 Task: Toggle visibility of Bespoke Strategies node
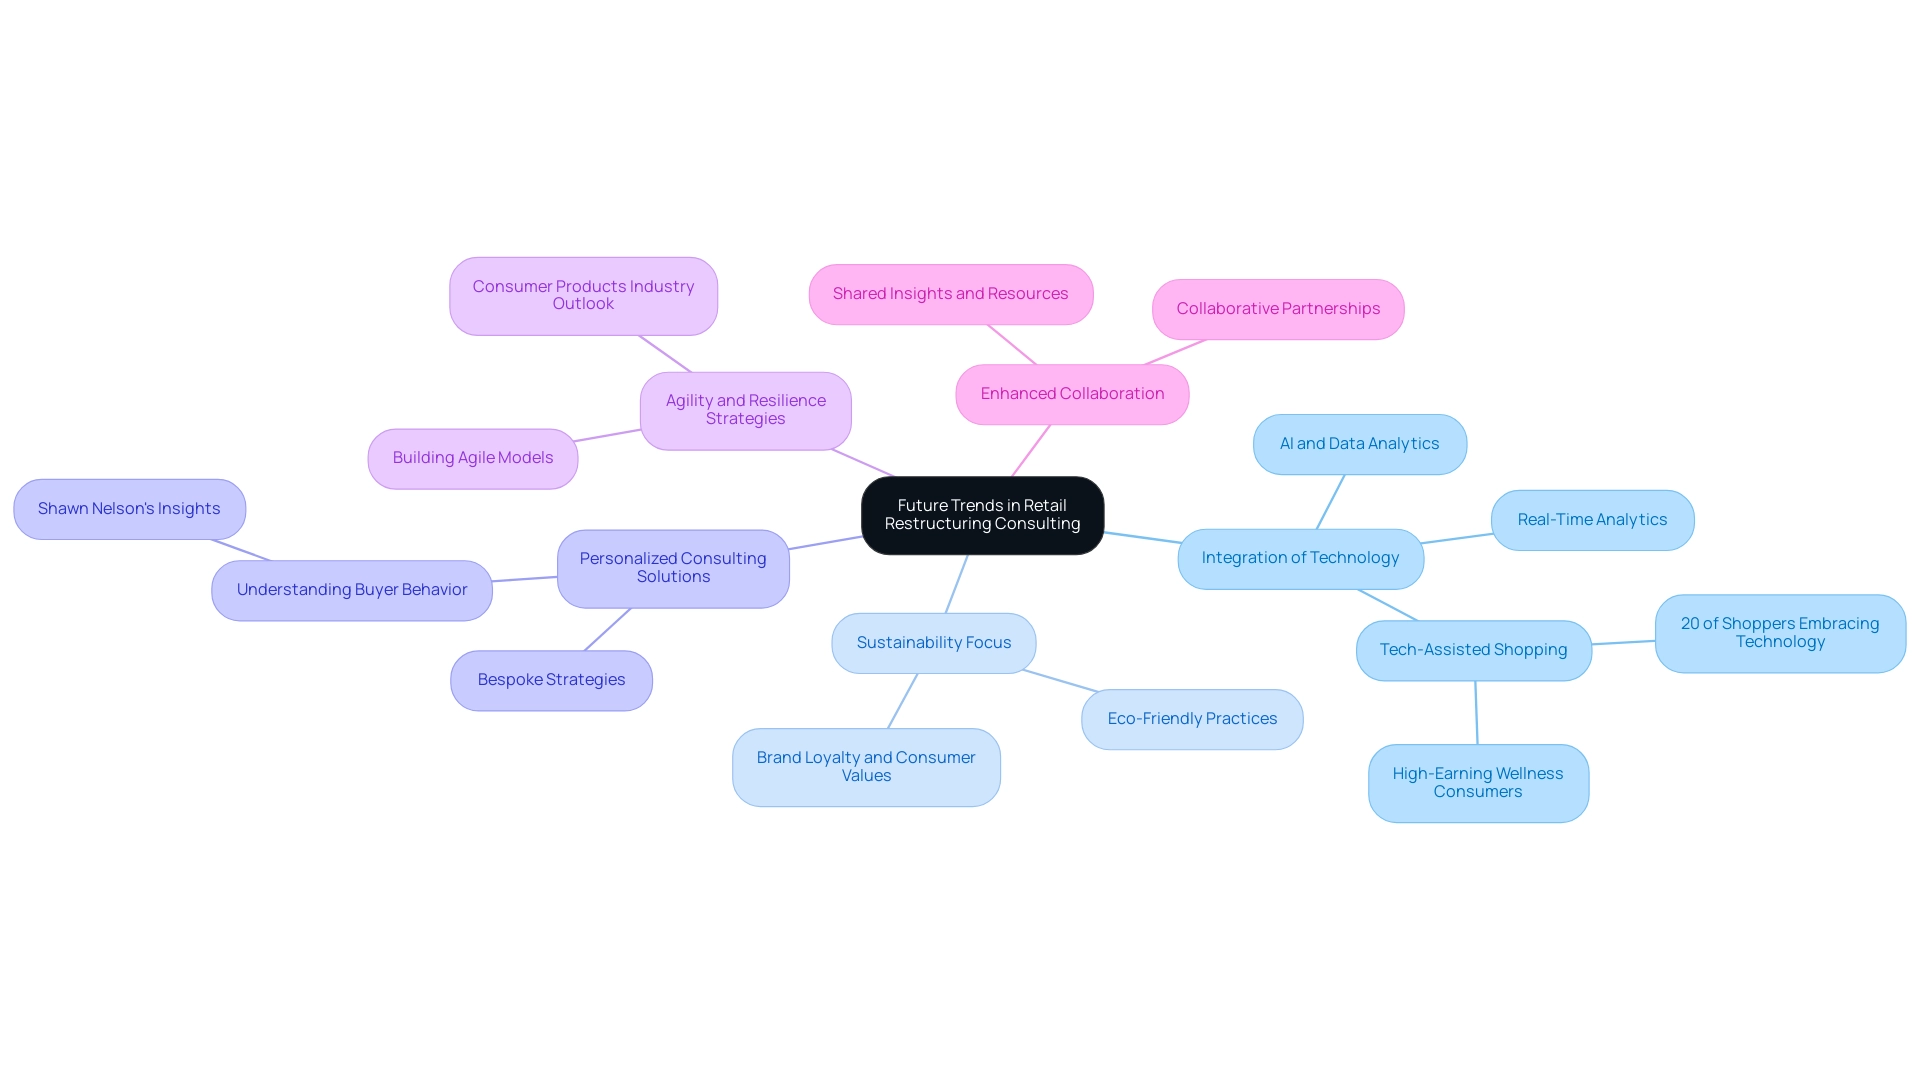551,679
